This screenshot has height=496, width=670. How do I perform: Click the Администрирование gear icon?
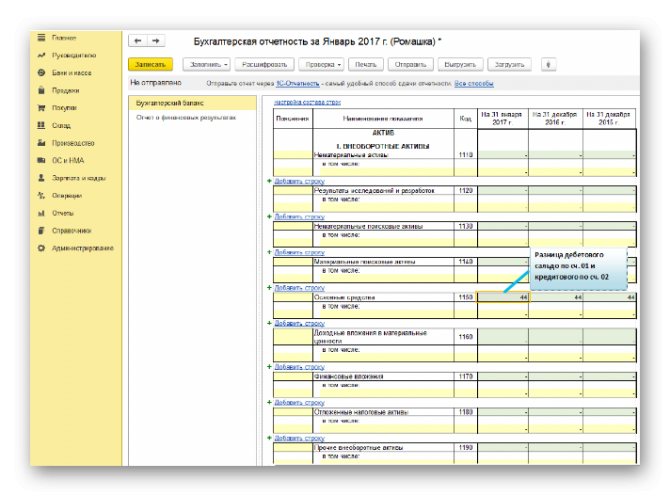tap(41, 248)
